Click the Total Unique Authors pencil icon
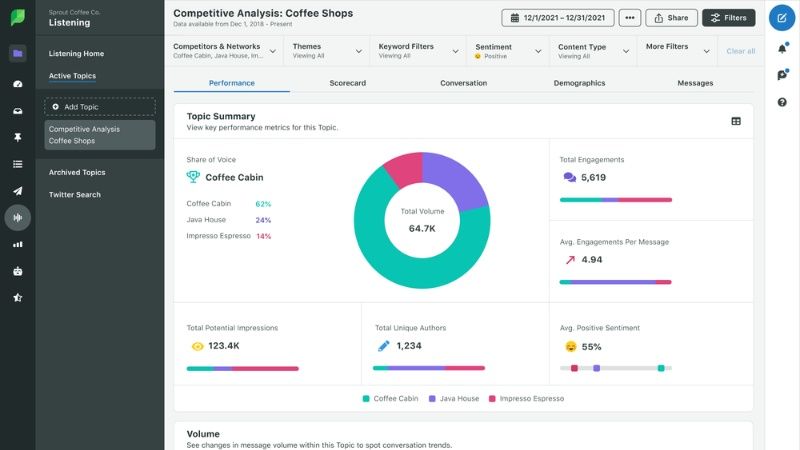The image size is (800, 450). [x=384, y=346]
